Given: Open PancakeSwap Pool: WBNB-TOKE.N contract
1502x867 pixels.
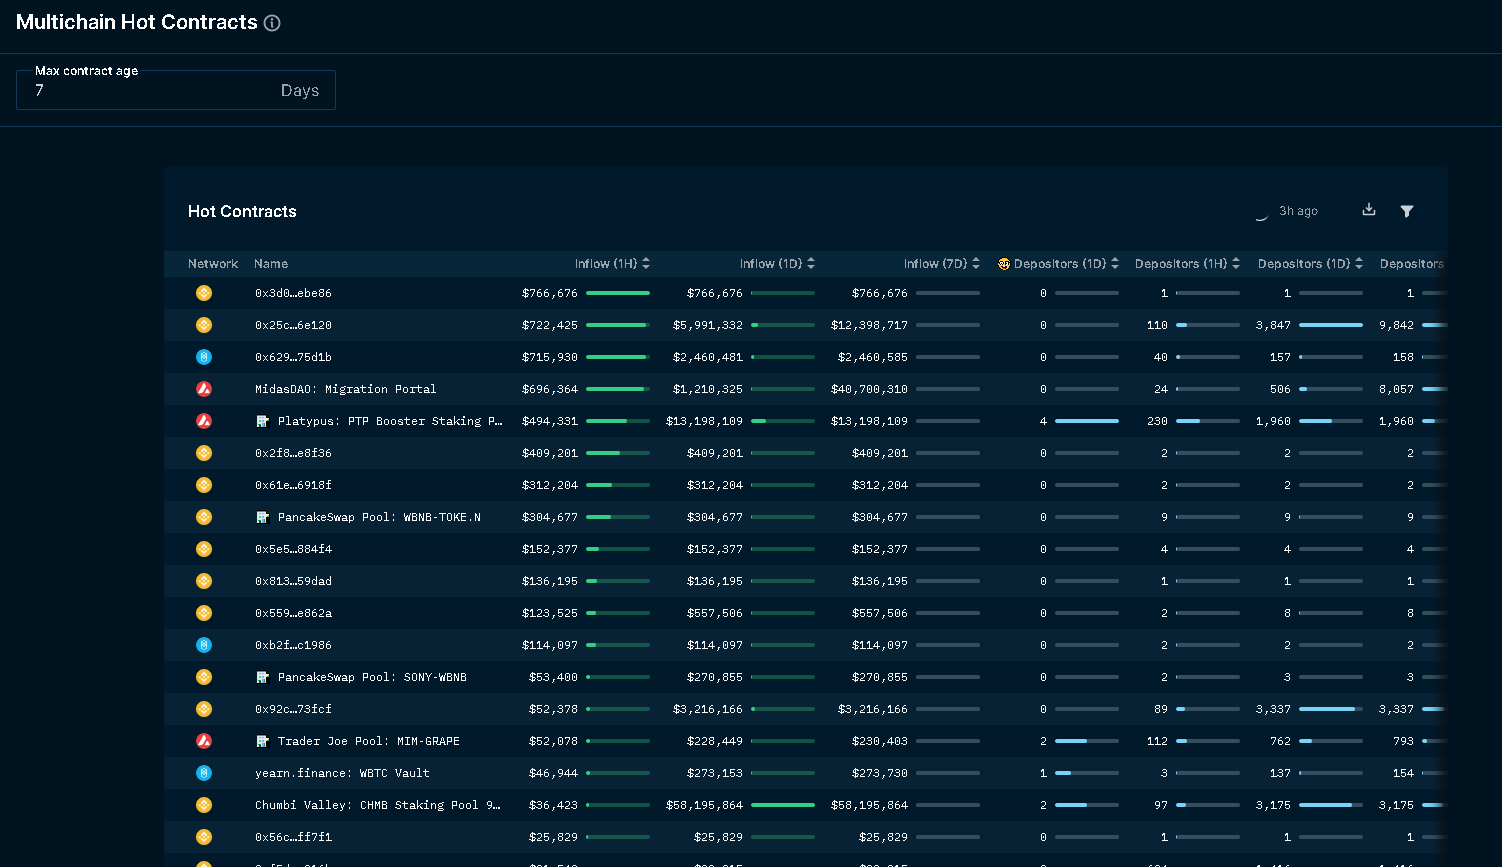Looking at the screenshot, I should pos(379,517).
